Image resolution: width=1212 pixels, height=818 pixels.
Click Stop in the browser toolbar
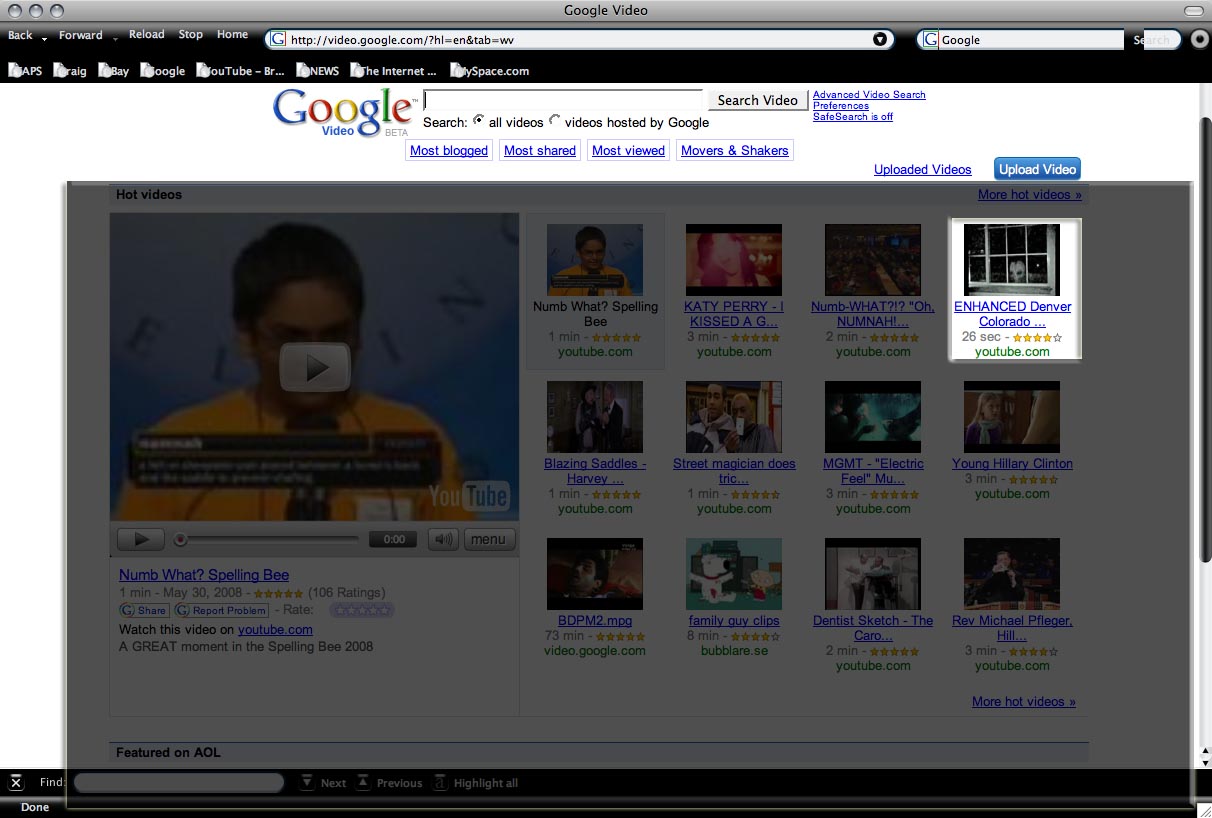pyautogui.click(x=190, y=34)
